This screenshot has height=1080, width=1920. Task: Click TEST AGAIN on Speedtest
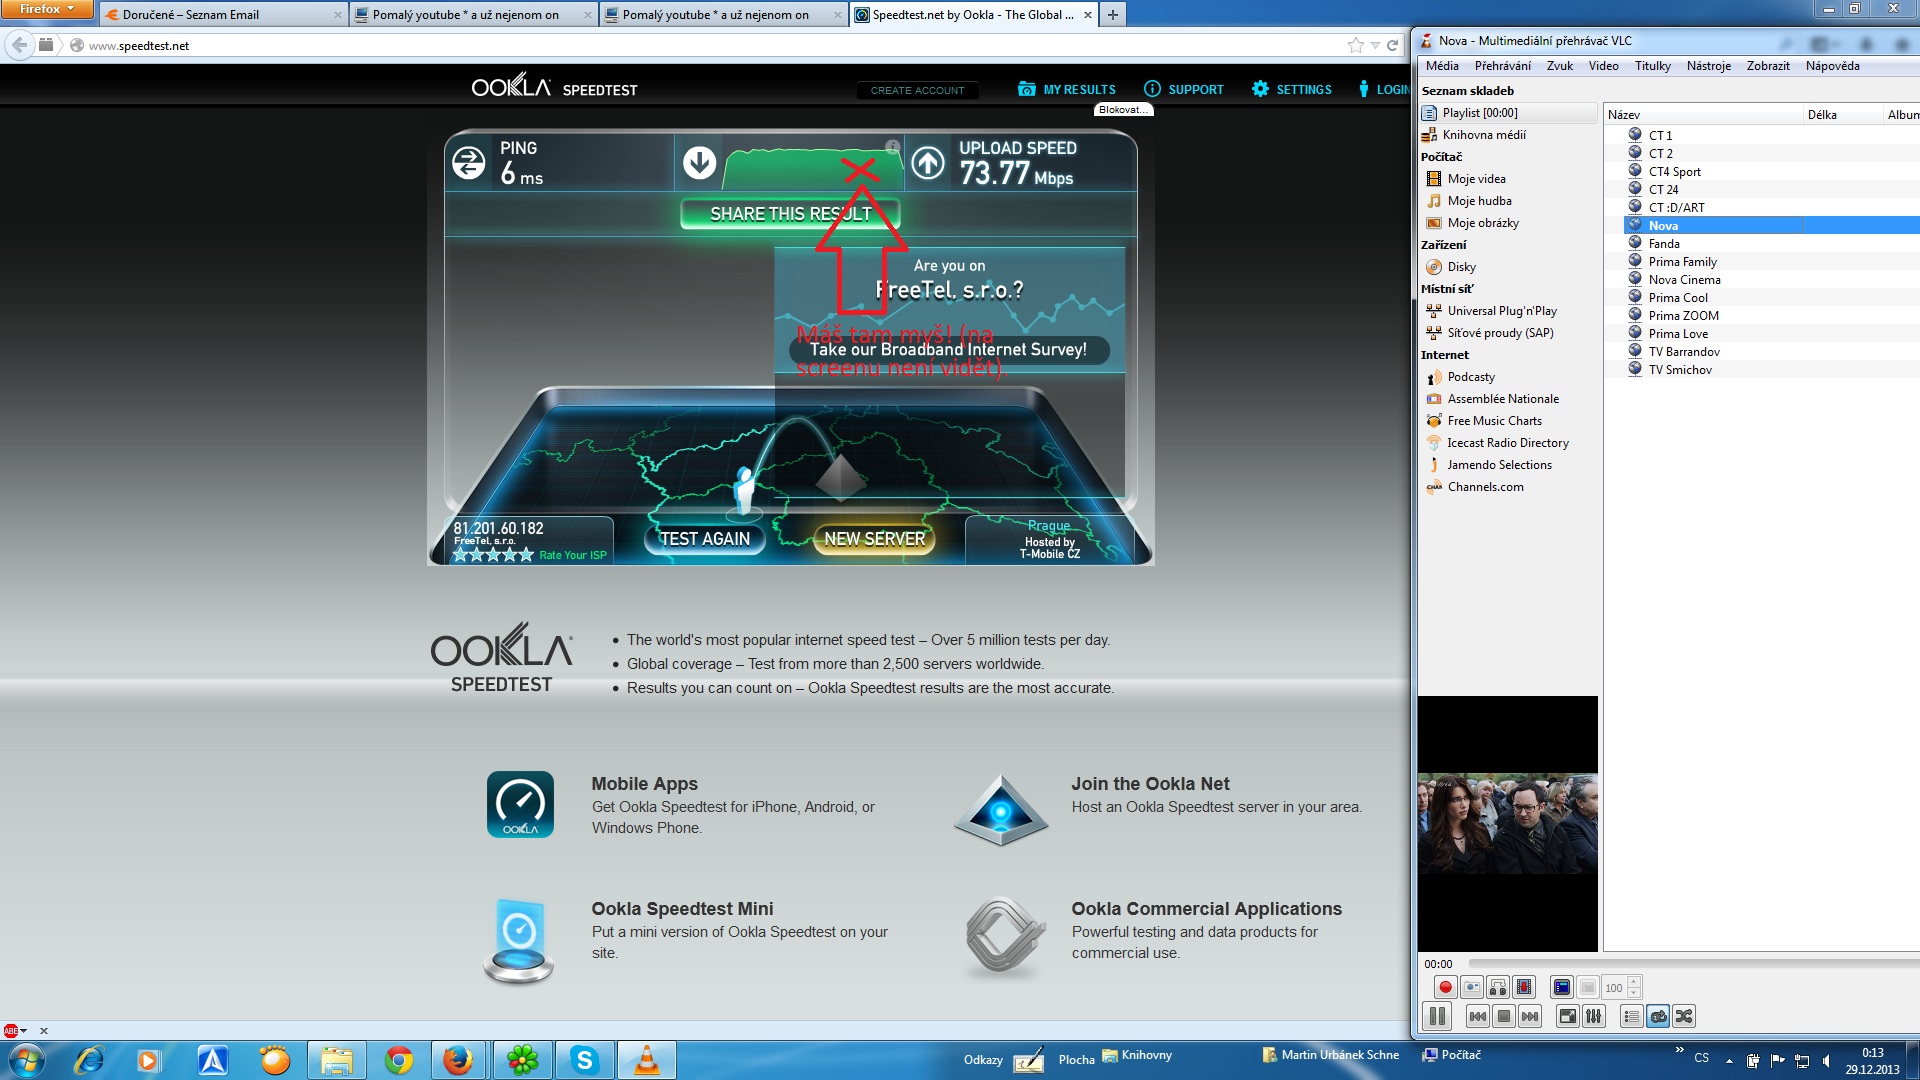coord(704,539)
